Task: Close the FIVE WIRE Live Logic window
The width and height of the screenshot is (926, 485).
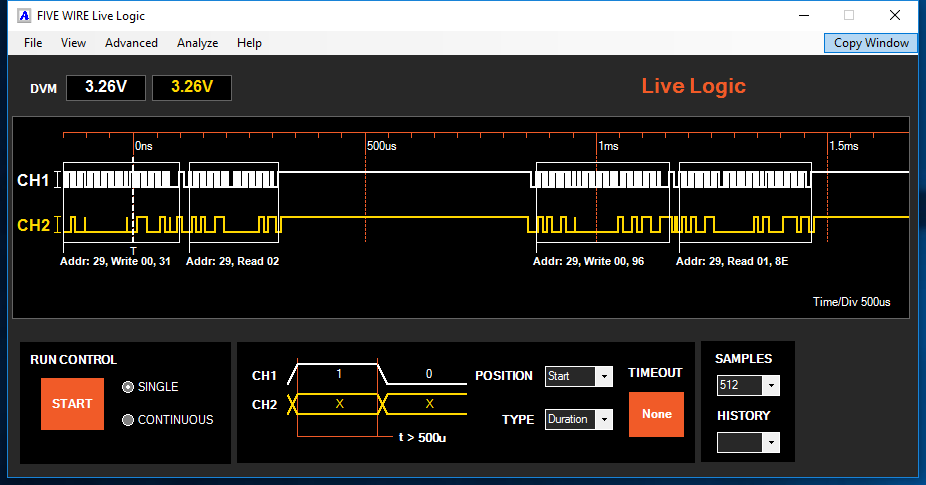Action: (x=895, y=15)
